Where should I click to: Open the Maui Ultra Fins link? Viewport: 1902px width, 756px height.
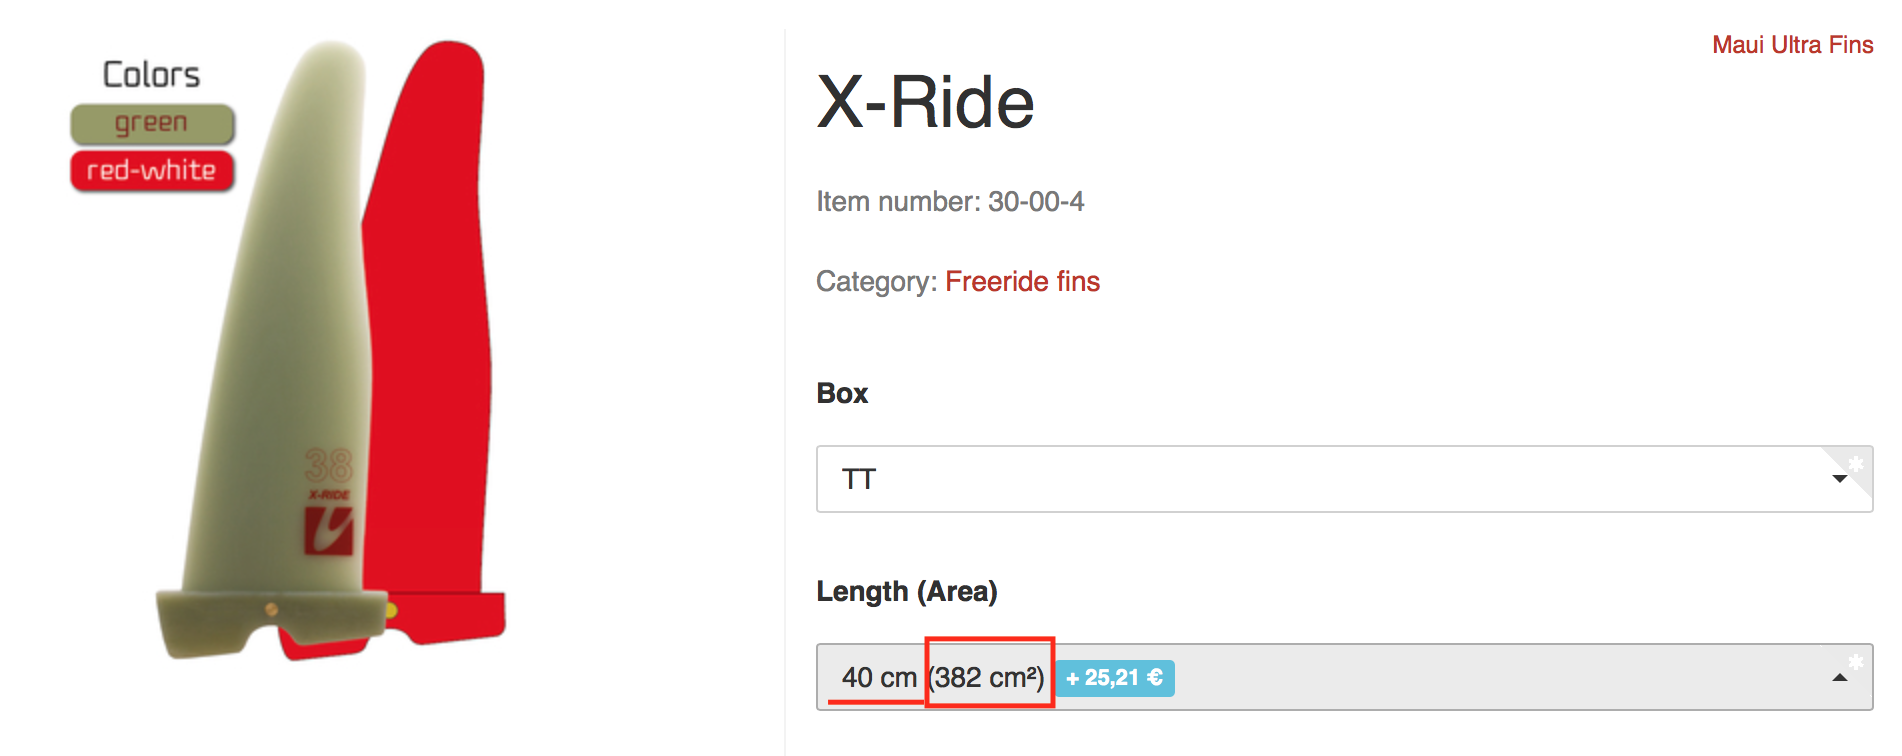click(x=1792, y=45)
